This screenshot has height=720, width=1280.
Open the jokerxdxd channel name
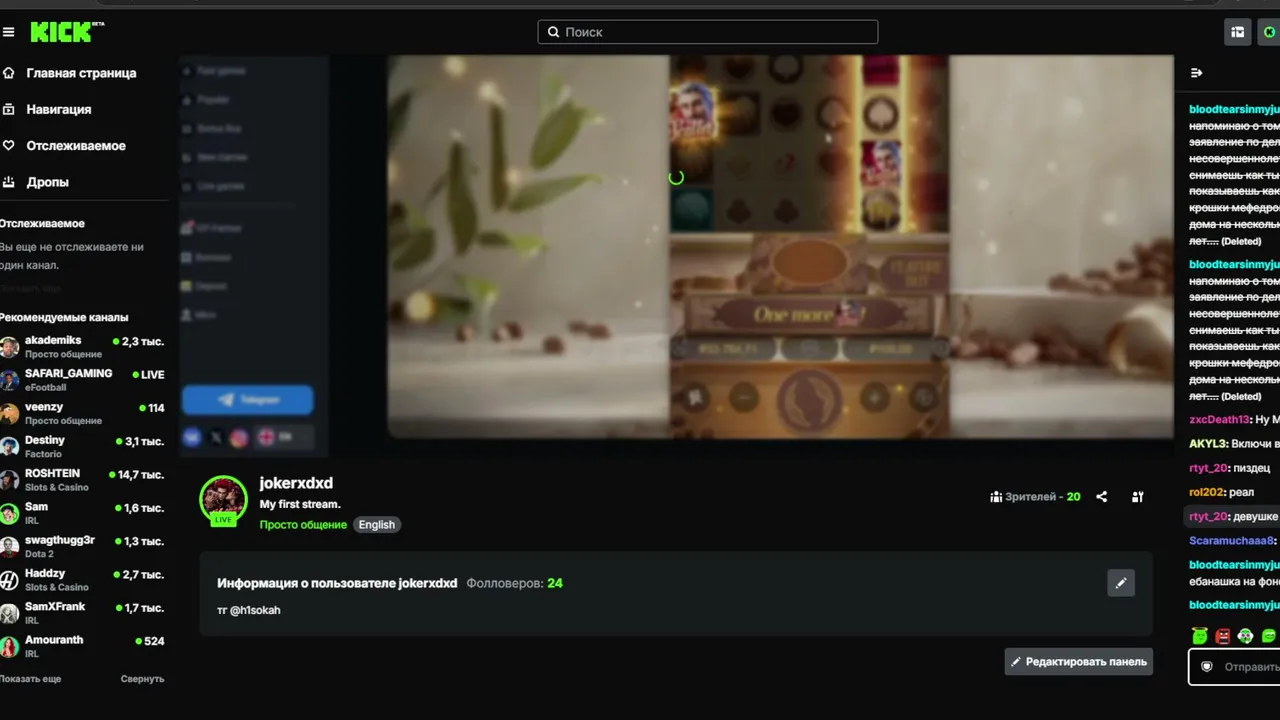pyautogui.click(x=296, y=484)
